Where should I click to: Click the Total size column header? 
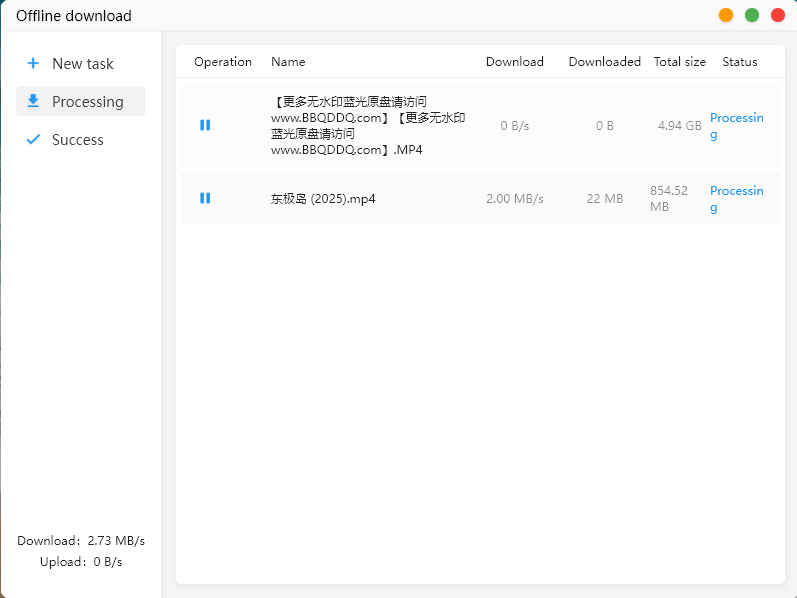[680, 62]
